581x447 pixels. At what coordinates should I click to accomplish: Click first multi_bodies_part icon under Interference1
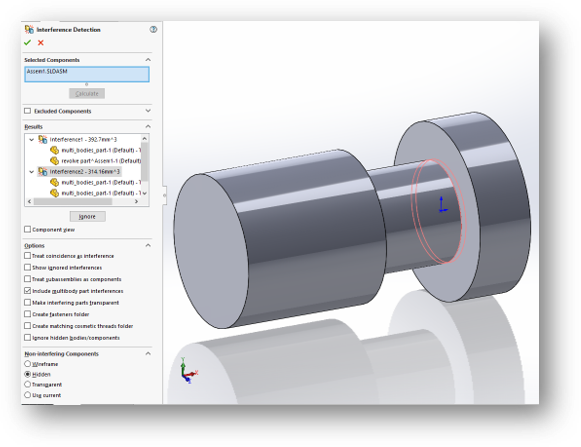[54, 150]
